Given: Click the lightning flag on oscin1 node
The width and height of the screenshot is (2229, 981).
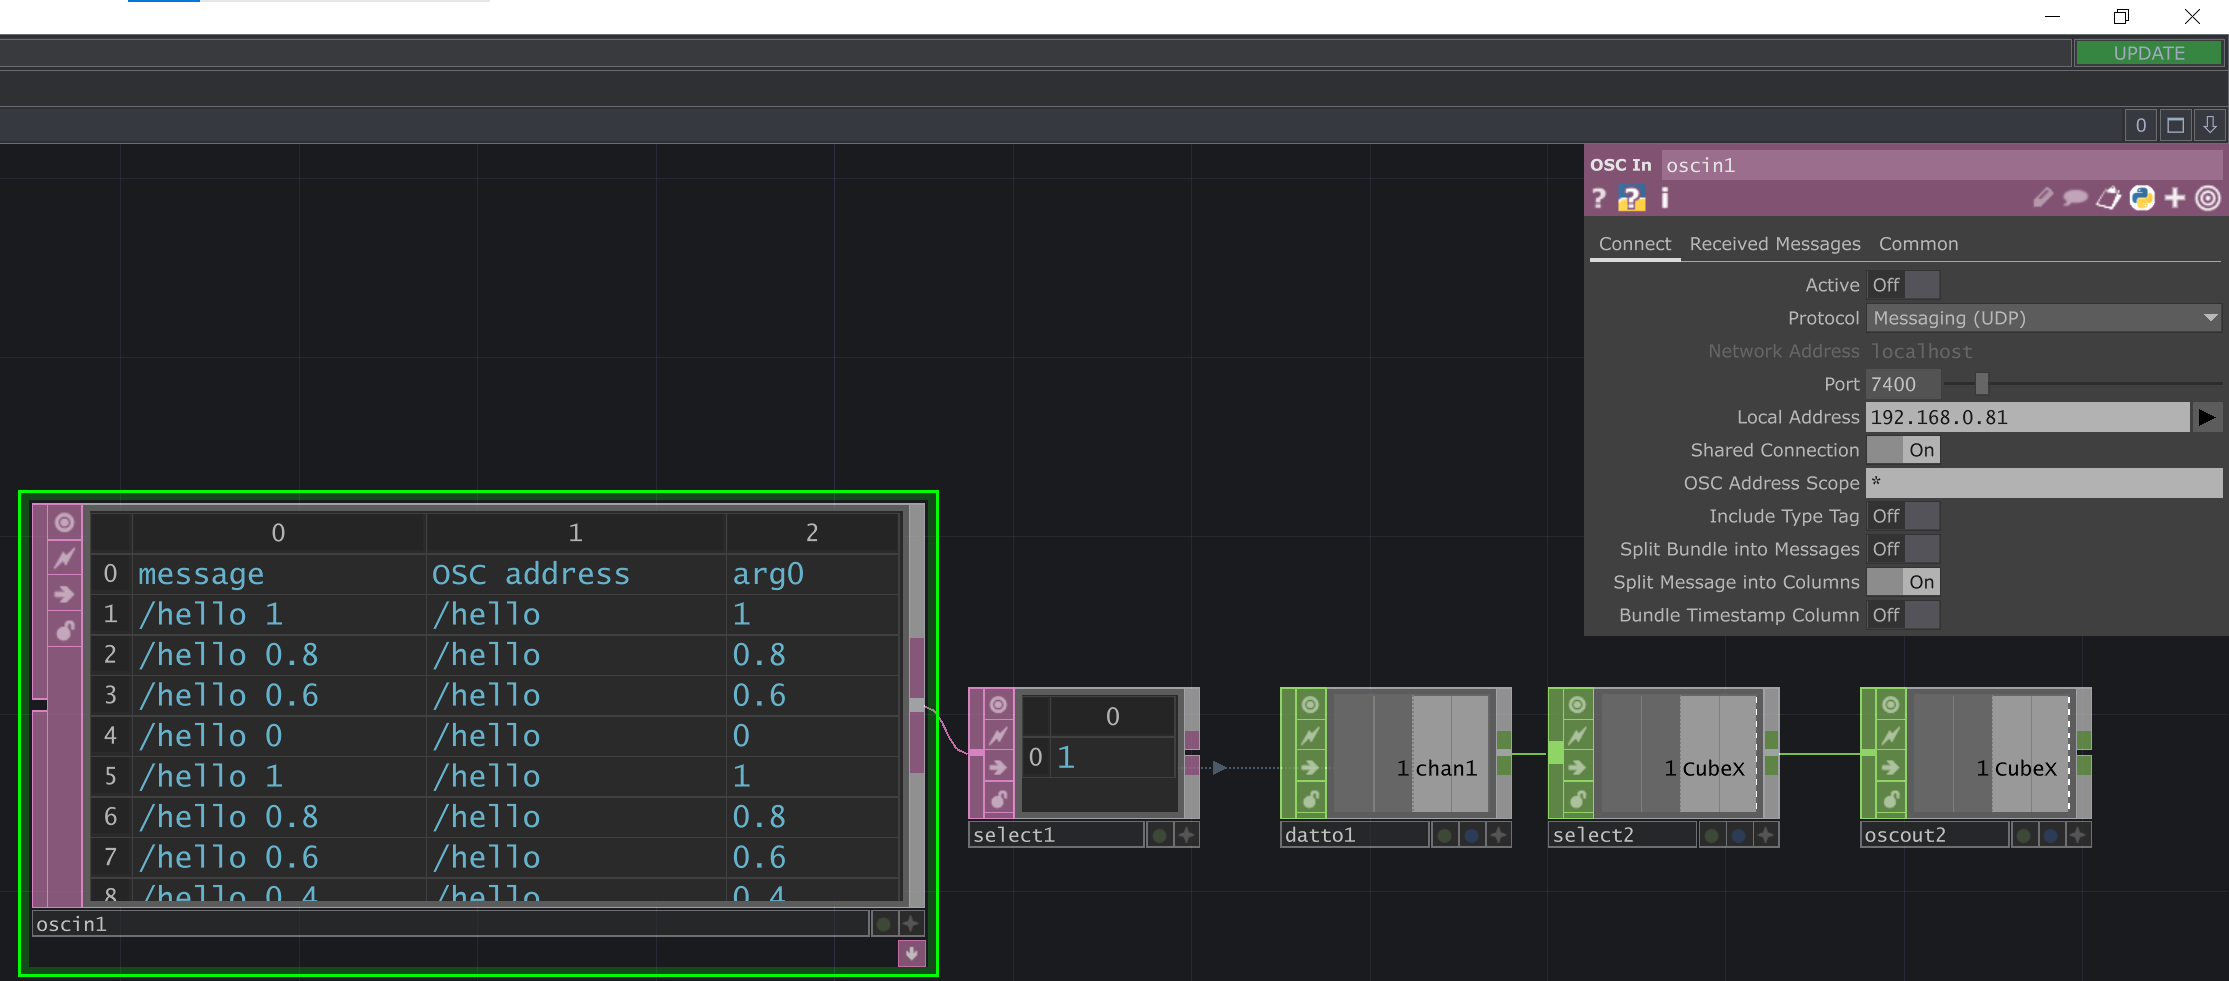Looking at the screenshot, I should click(x=64, y=558).
